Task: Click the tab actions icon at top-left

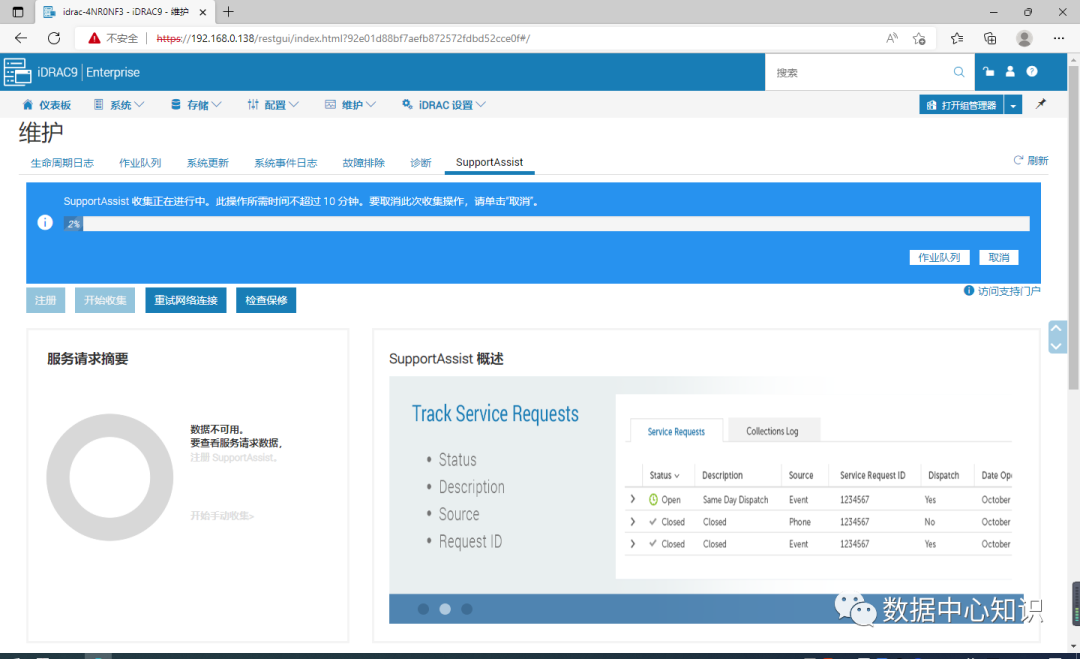Action: 18,12
